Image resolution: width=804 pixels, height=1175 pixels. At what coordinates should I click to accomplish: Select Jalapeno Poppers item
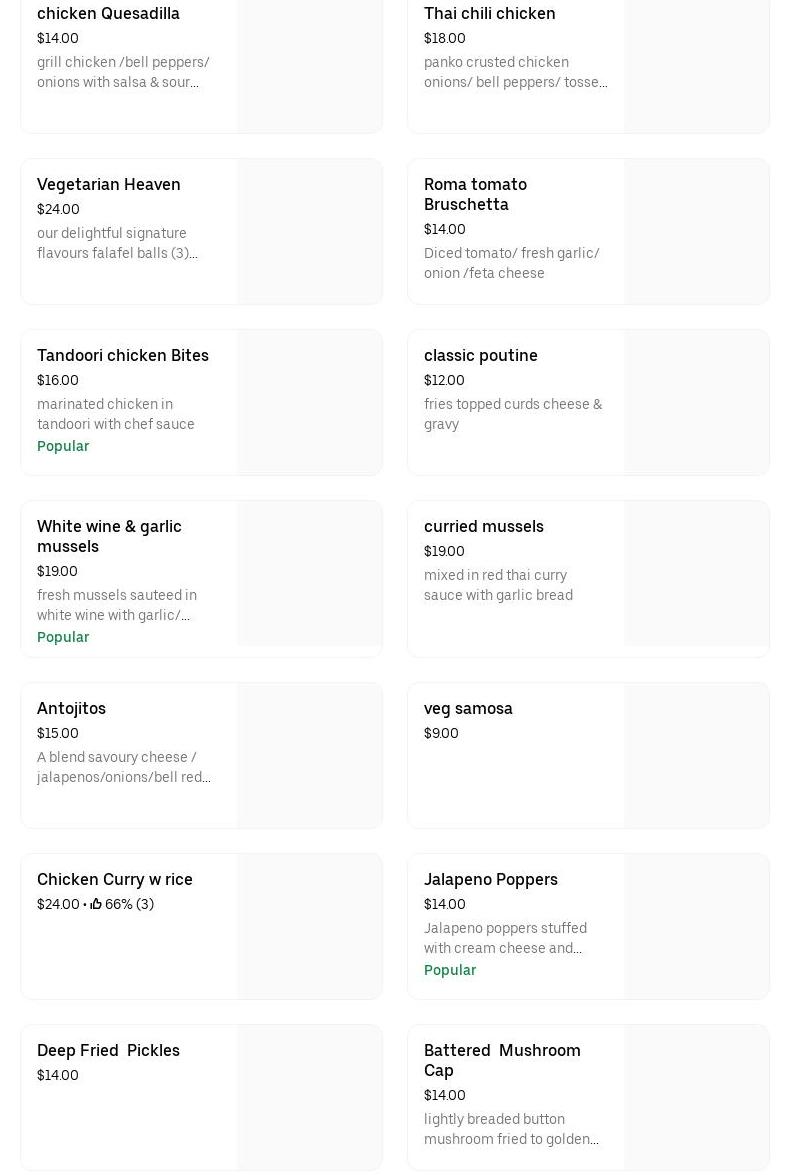pyautogui.click(x=491, y=880)
